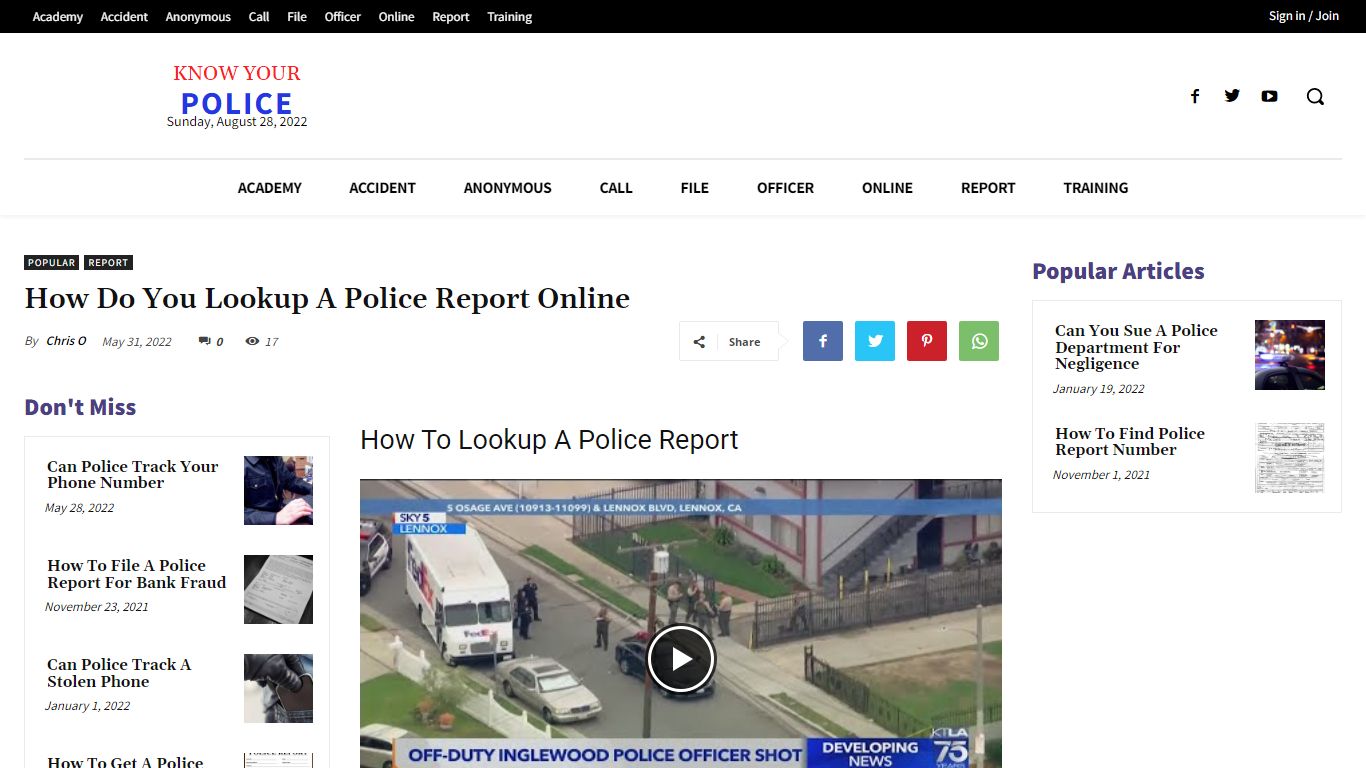The width and height of the screenshot is (1366, 768).
Task: Open Can Police Track A Stolen Phone article
Action: pyautogui.click(x=119, y=673)
